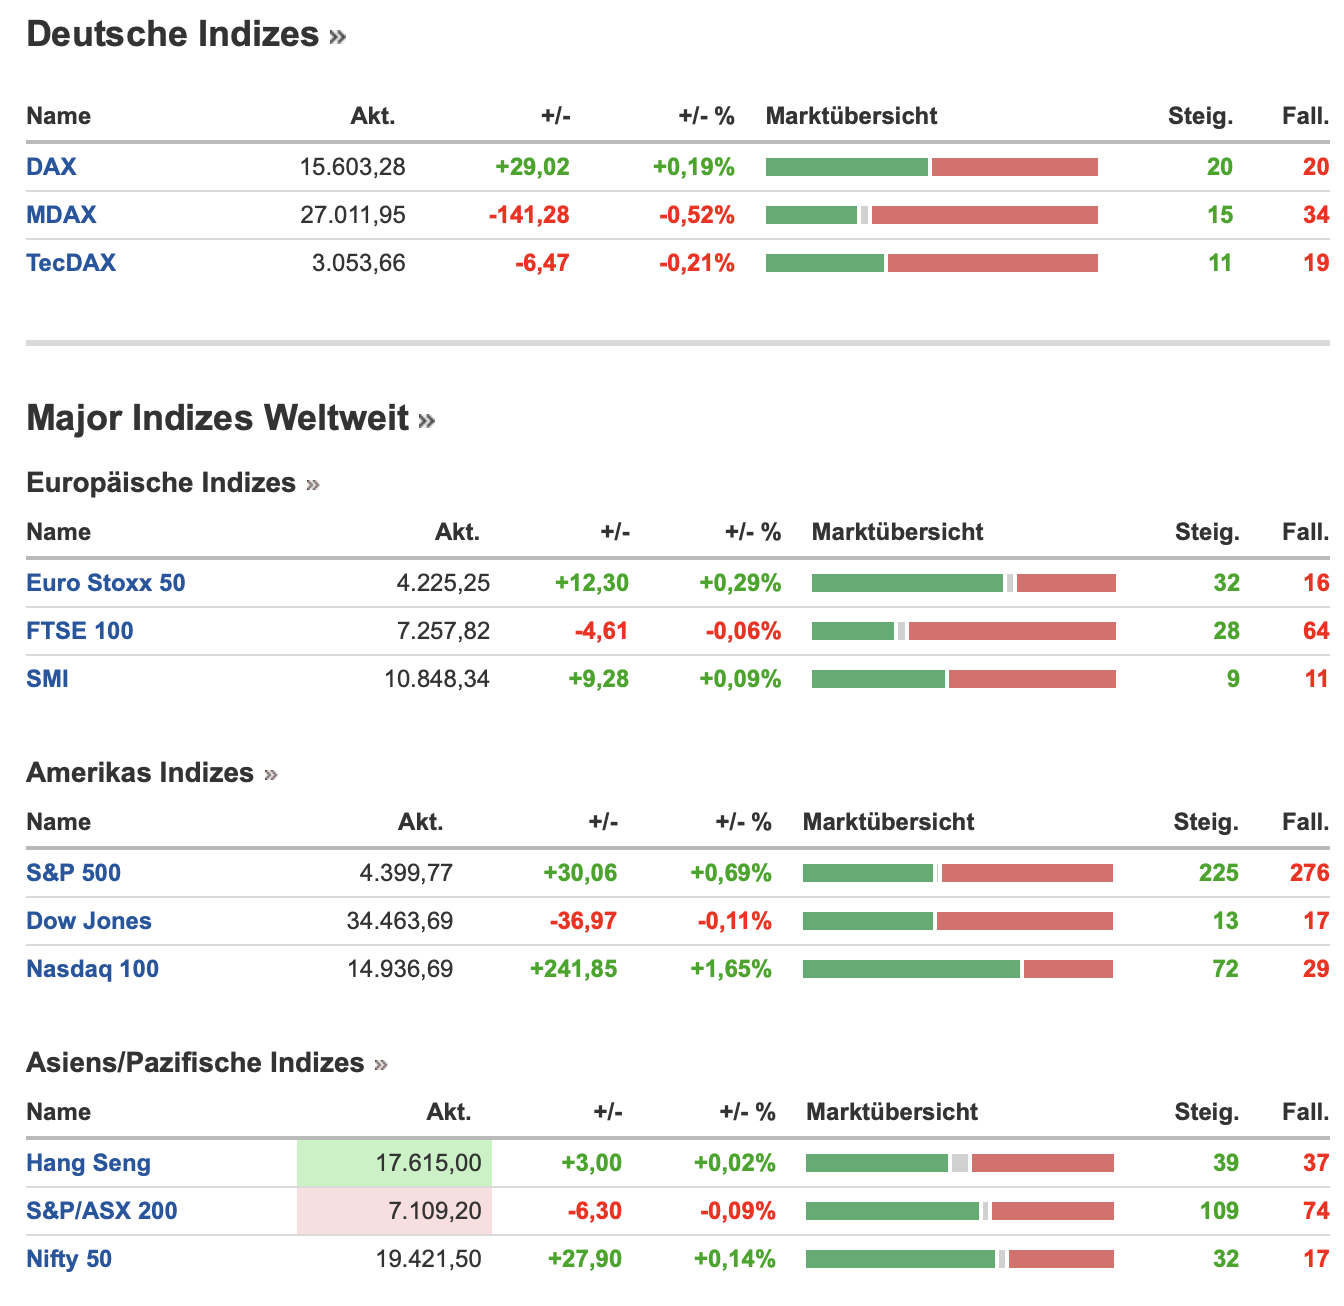Click the S&P 500 link
Screen dimensions: 1344x1306
(x=73, y=873)
